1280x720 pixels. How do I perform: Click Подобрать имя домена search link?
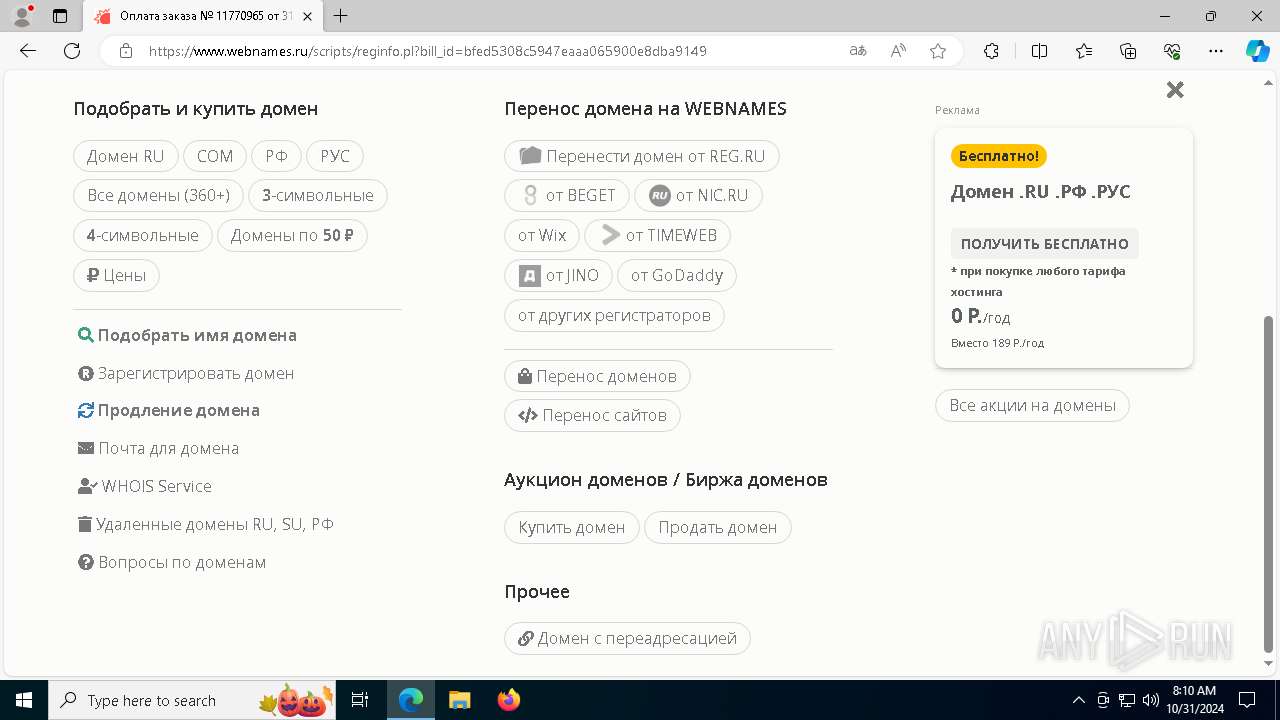187,335
